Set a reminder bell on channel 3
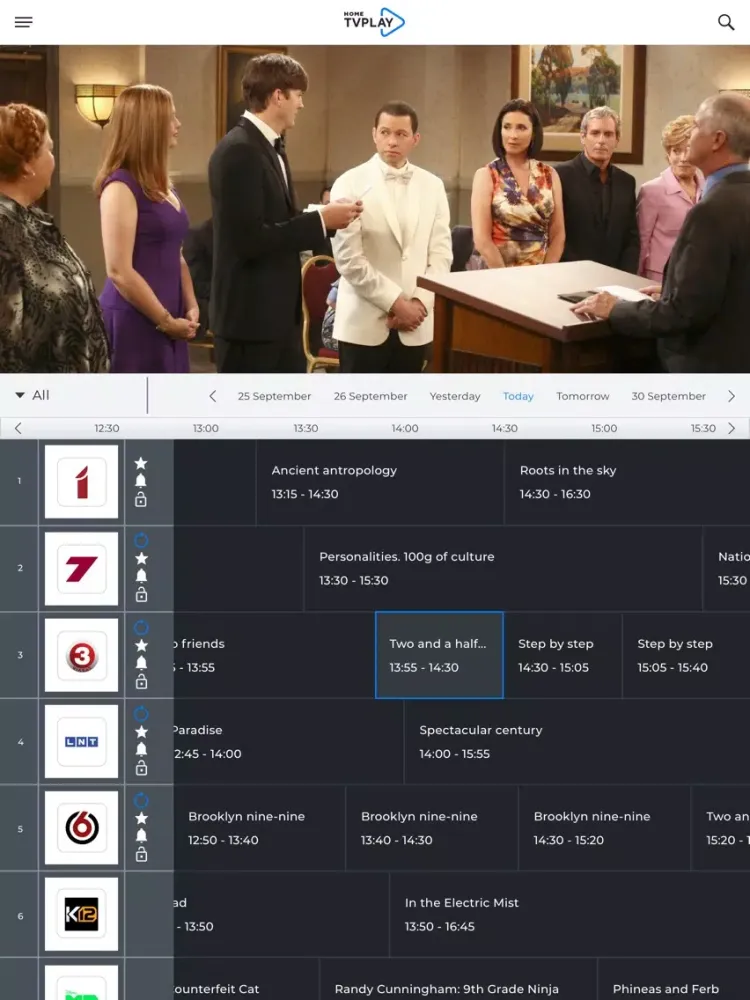Image resolution: width=750 pixels, height=1000 pixels. pyautogui.click(x=141, y=663)
